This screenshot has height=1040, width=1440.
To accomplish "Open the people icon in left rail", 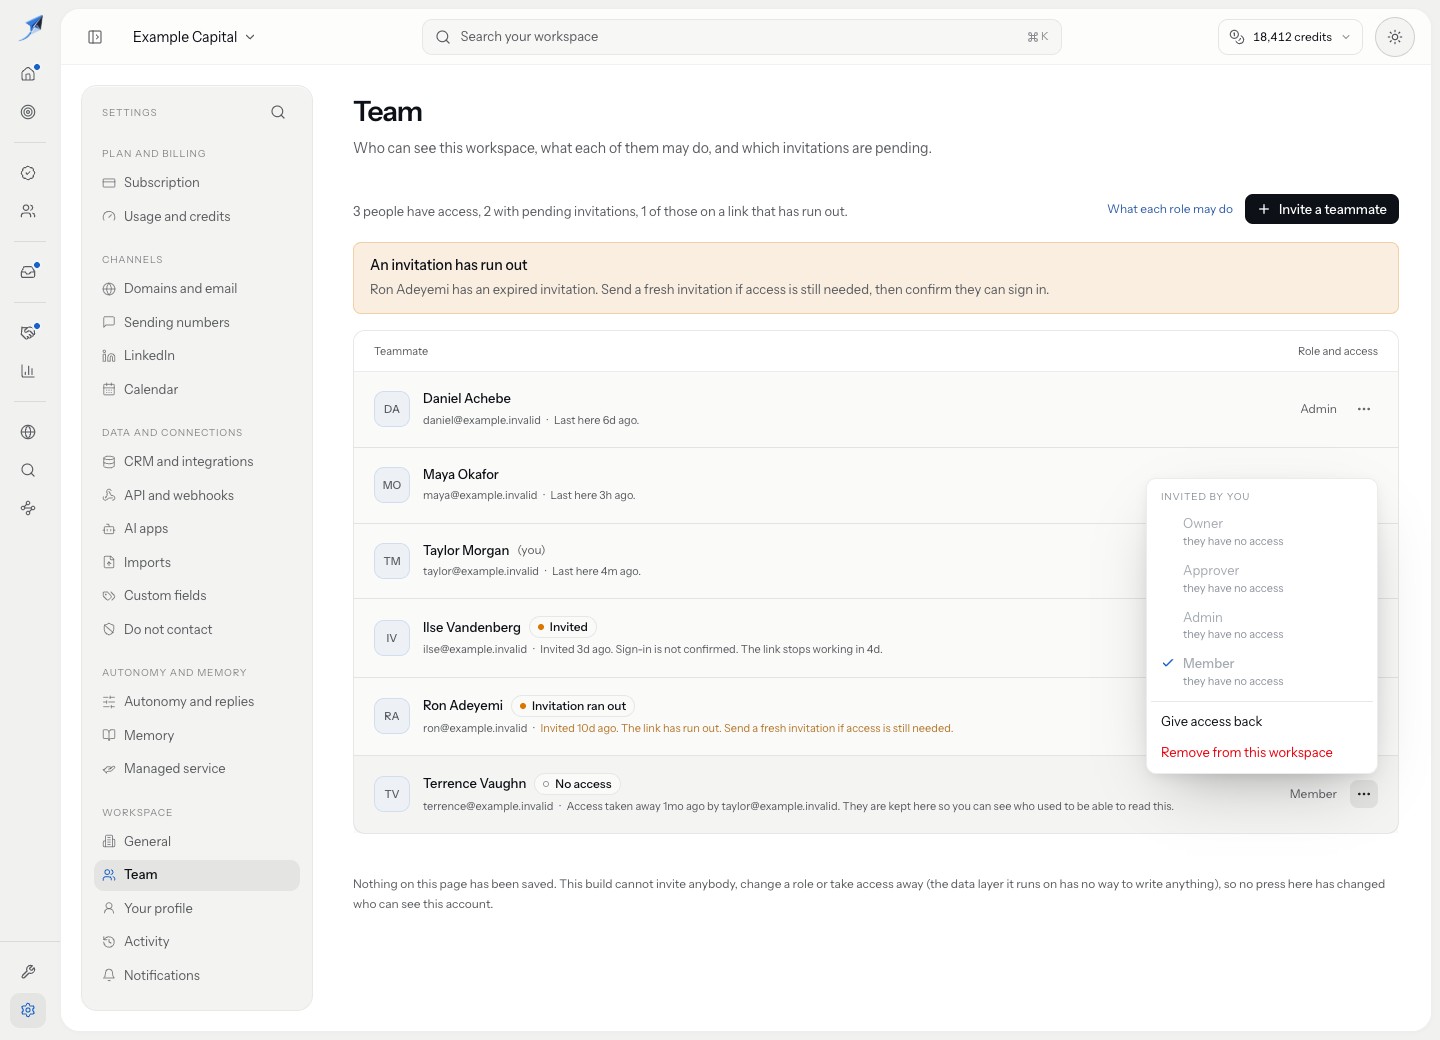I will coord(28,211).
